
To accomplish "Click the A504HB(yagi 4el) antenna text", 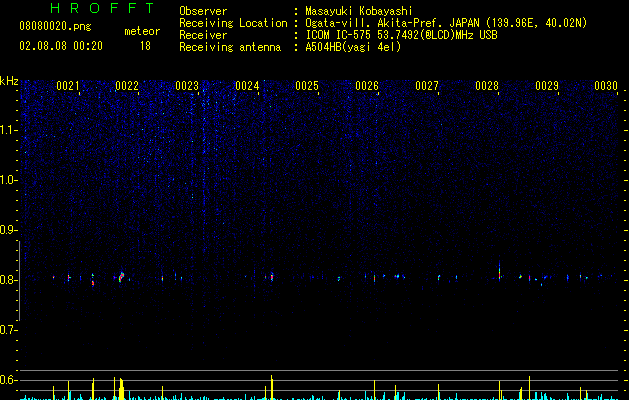I will (353, 47).
